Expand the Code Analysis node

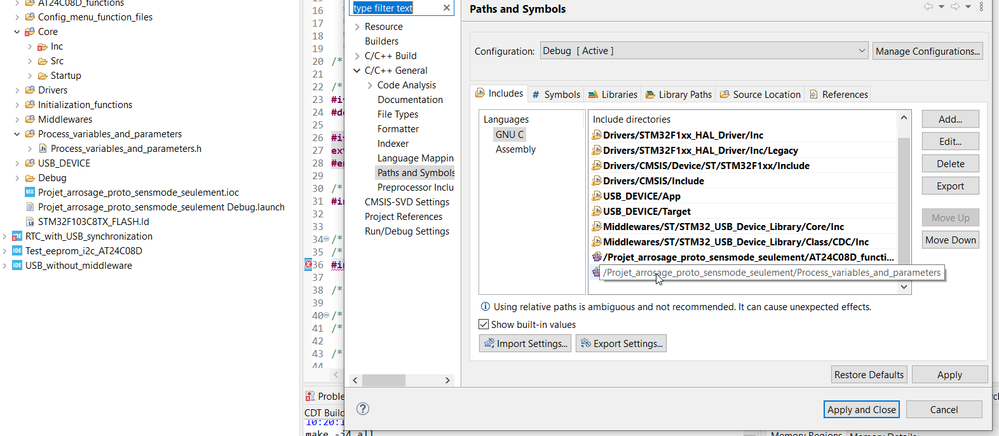[x=370, y=85]
